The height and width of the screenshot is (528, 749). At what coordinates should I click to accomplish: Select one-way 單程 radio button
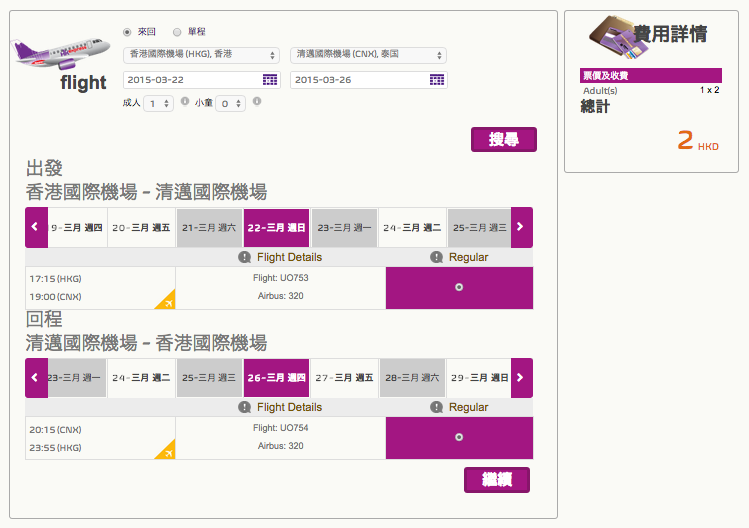click(x=177, y=32)
